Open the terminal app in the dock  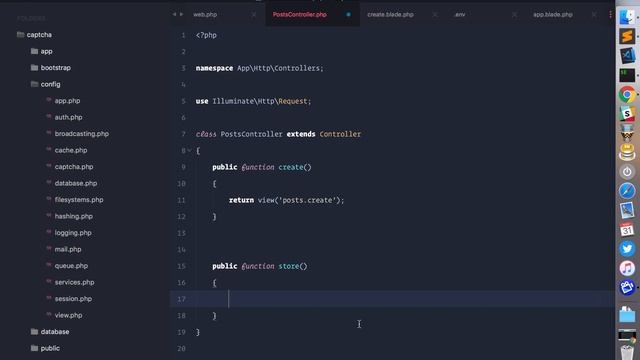click(627, 75)
